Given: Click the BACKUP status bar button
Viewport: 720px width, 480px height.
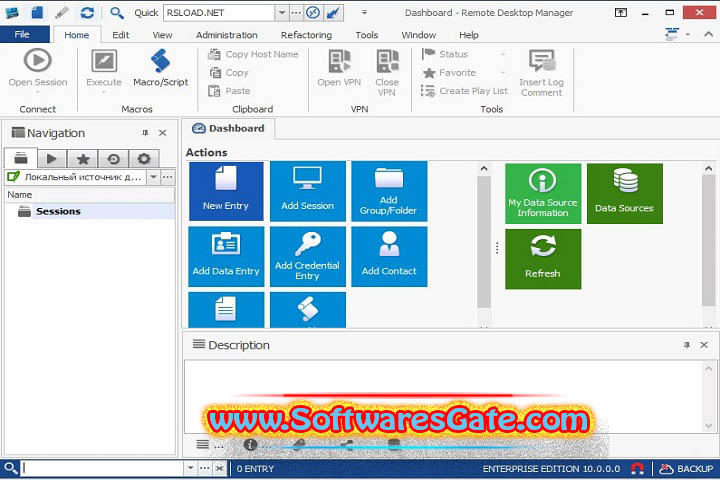Looking at the screenshot, I should [686, 469].
